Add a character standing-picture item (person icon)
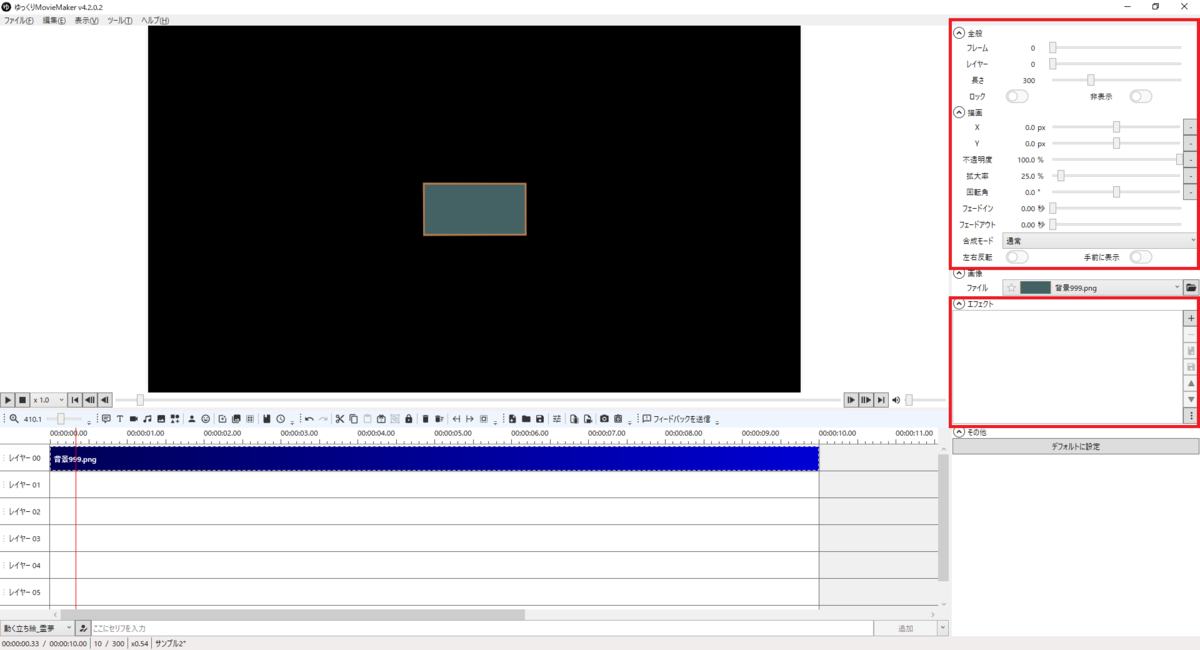Screen dimensions: 1200x650 pyautogui.click(x=192, y=419)
